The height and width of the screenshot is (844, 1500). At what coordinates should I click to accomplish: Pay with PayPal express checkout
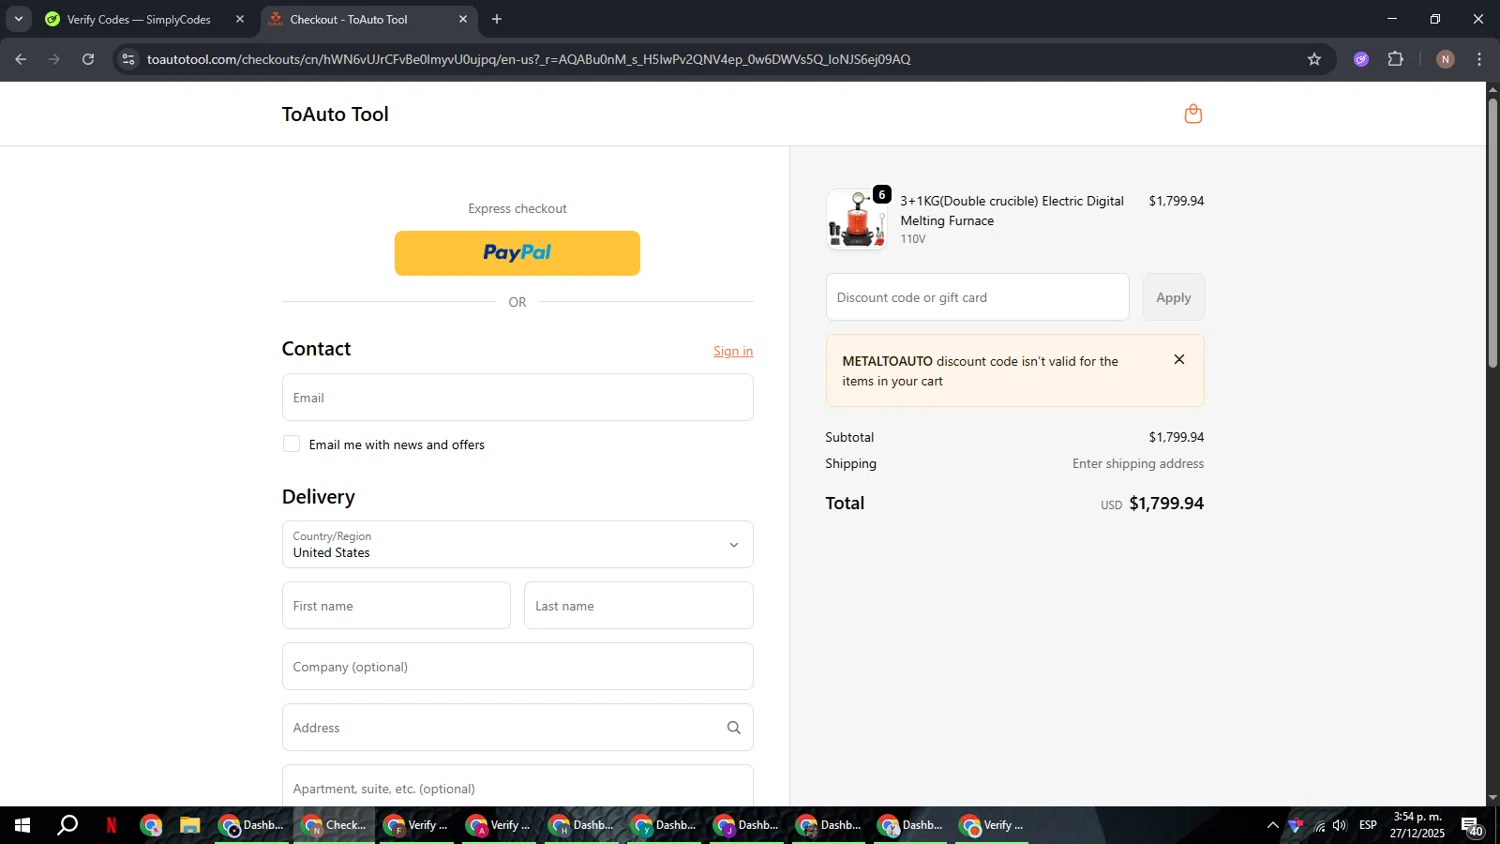coord(517,253)
